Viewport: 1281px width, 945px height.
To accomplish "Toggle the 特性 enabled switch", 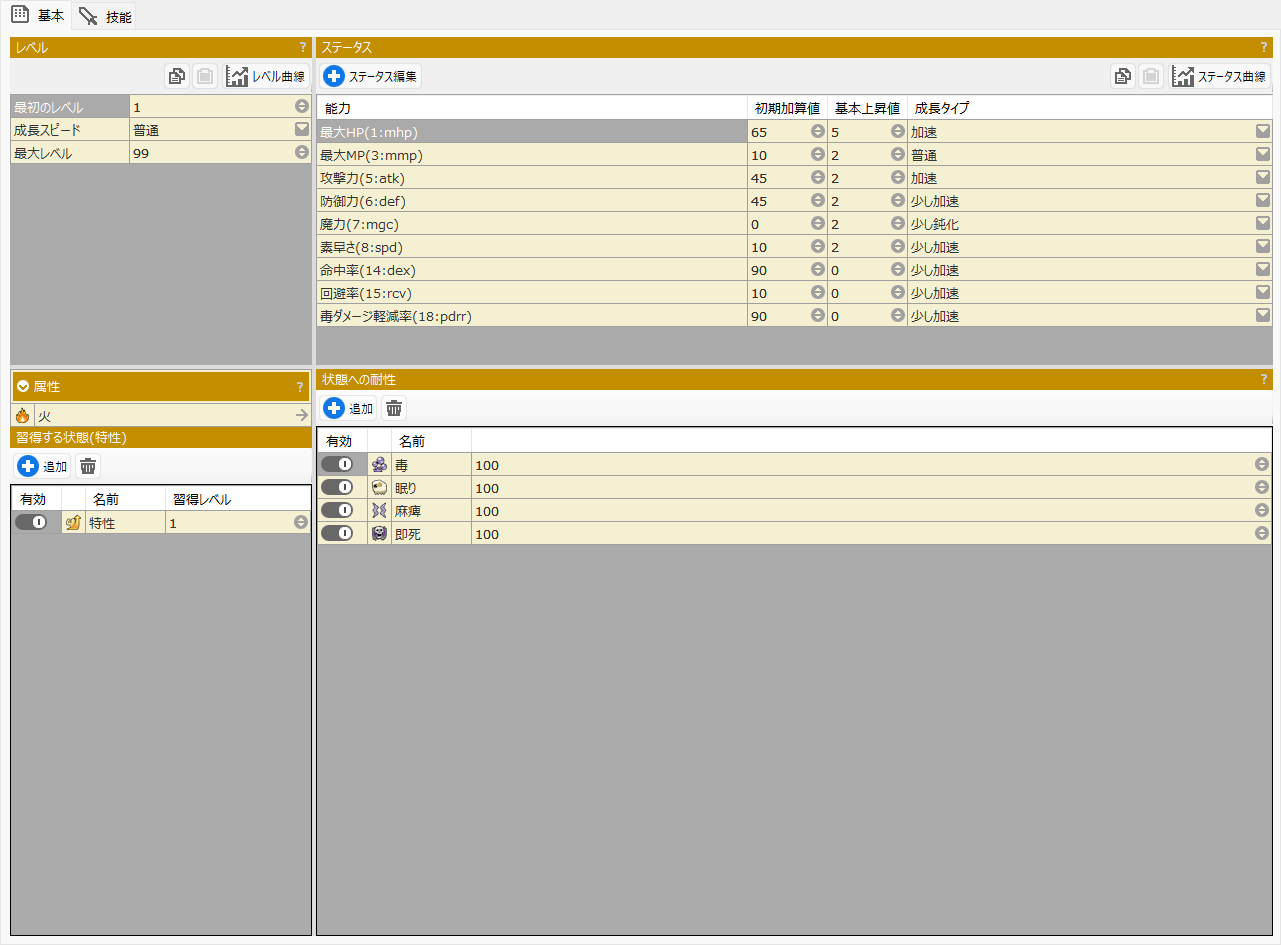I will tap(31, 522).
